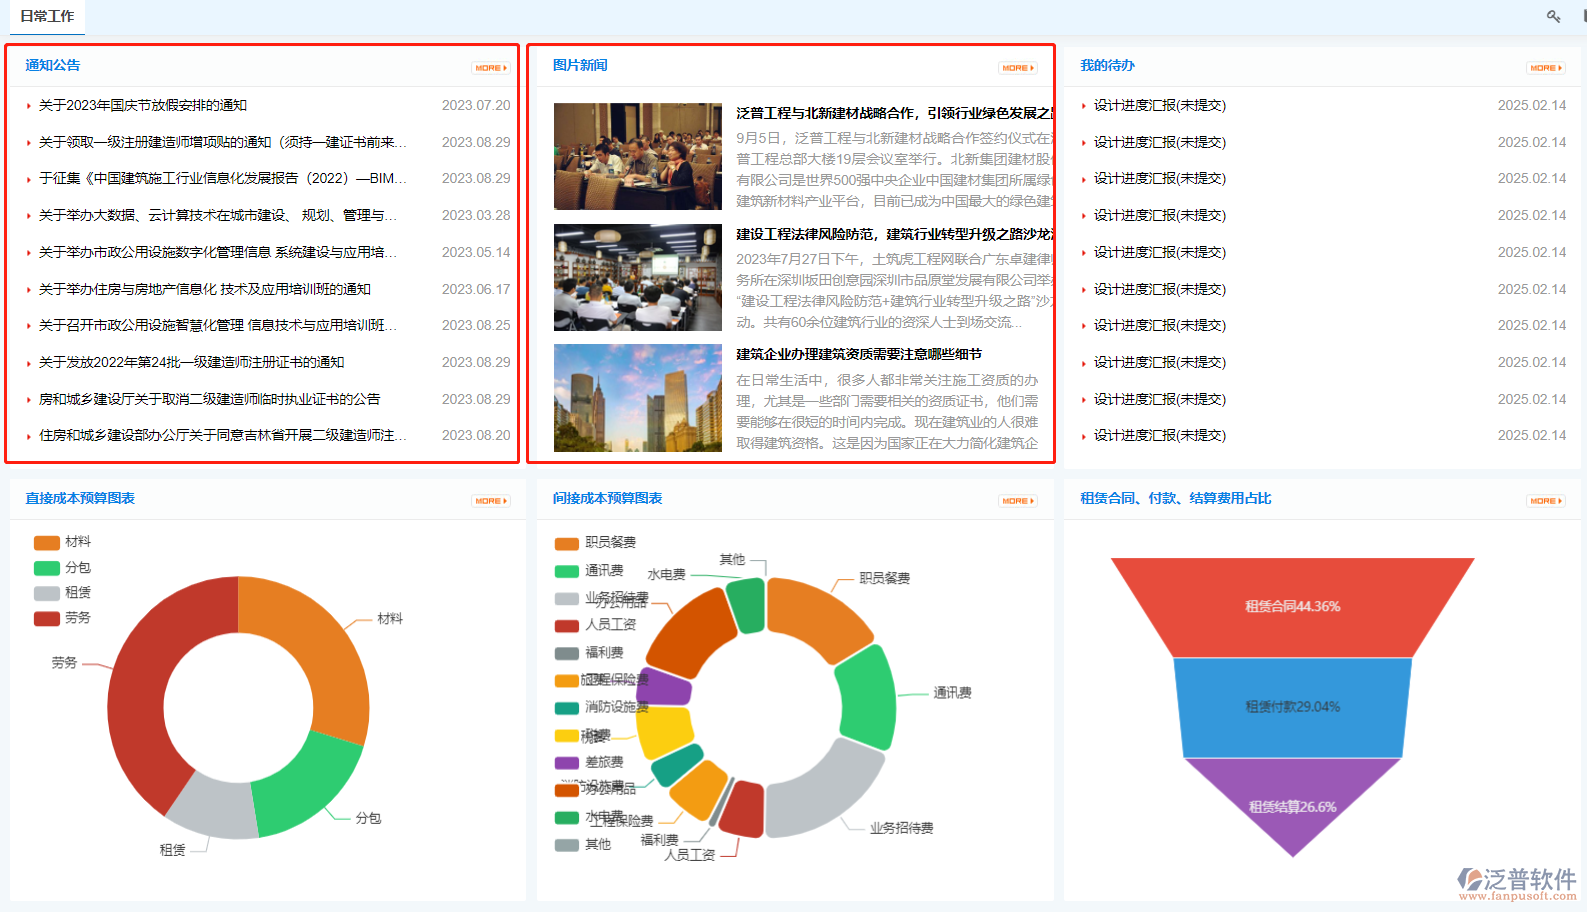Click the blue 租赁付款29.04% funnel segment
The width and height of the screenshot is (1587, 912).
click(1292, 707)
